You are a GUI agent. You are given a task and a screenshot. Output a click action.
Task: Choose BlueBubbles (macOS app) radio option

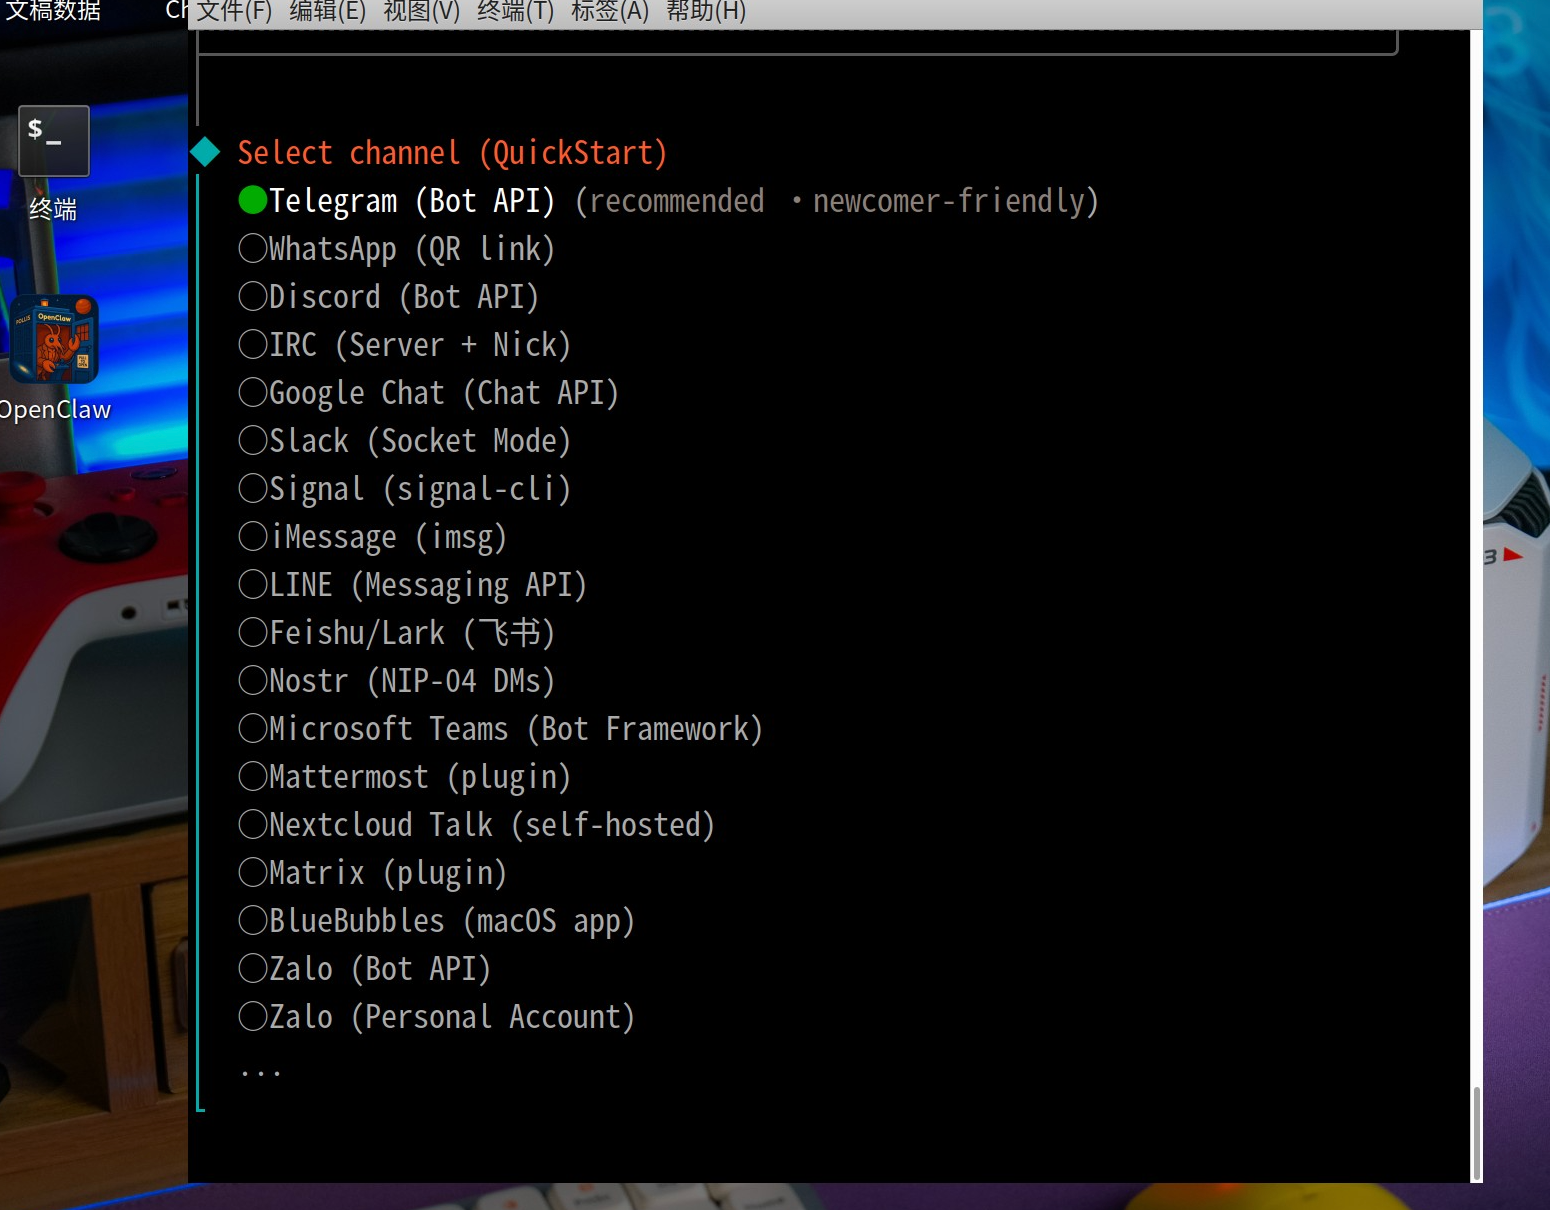pyautogui.click(x=253, y=920)
